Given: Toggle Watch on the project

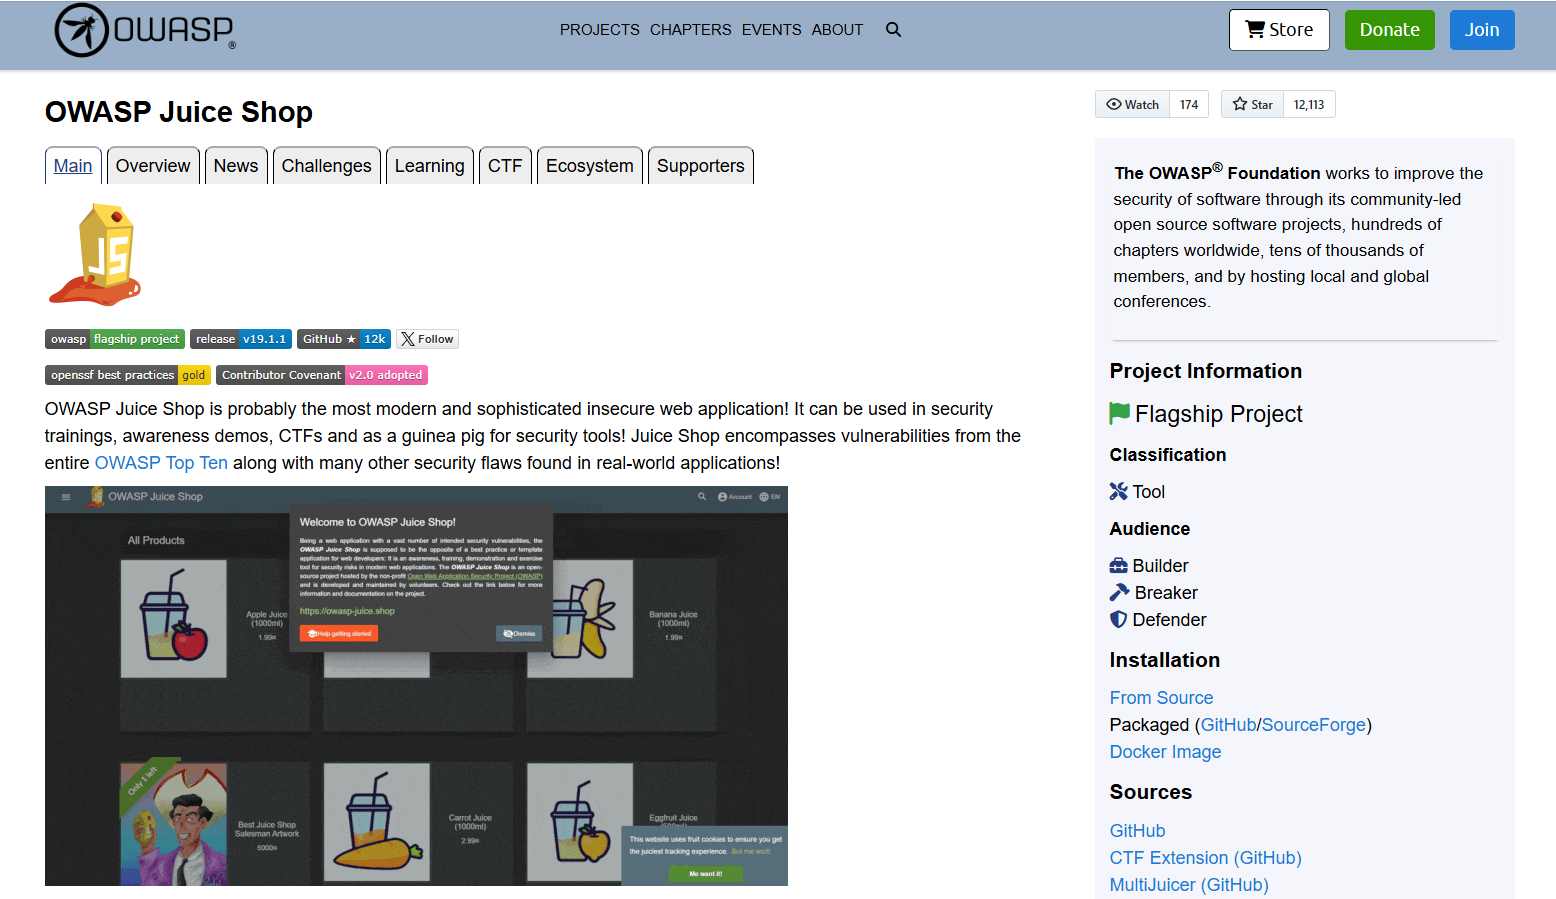Looking at the screenshot, I should tap(1131, 104).
